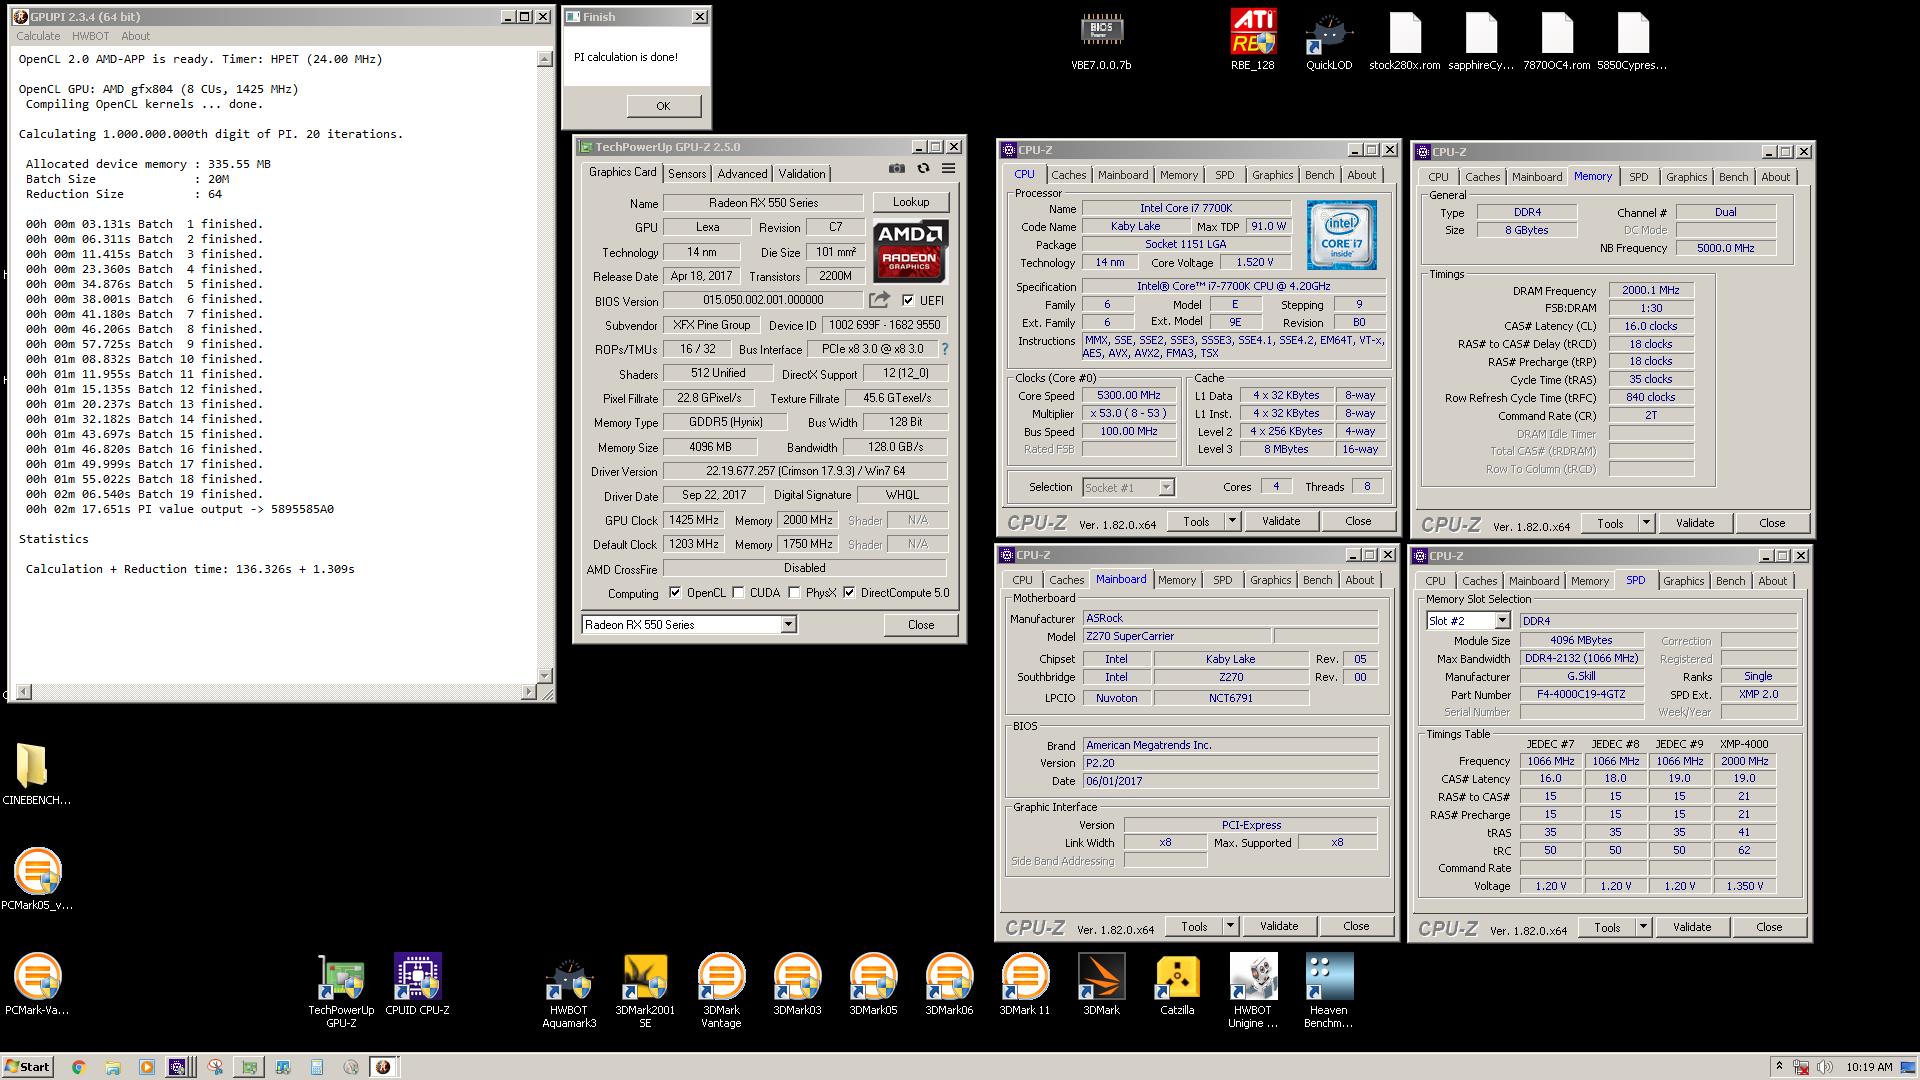The height and width of the screenshot is (1080, 1920).
Task: Toggle the DirectCompute 5.0 checkbox
Action: click(x=849, y=593)
